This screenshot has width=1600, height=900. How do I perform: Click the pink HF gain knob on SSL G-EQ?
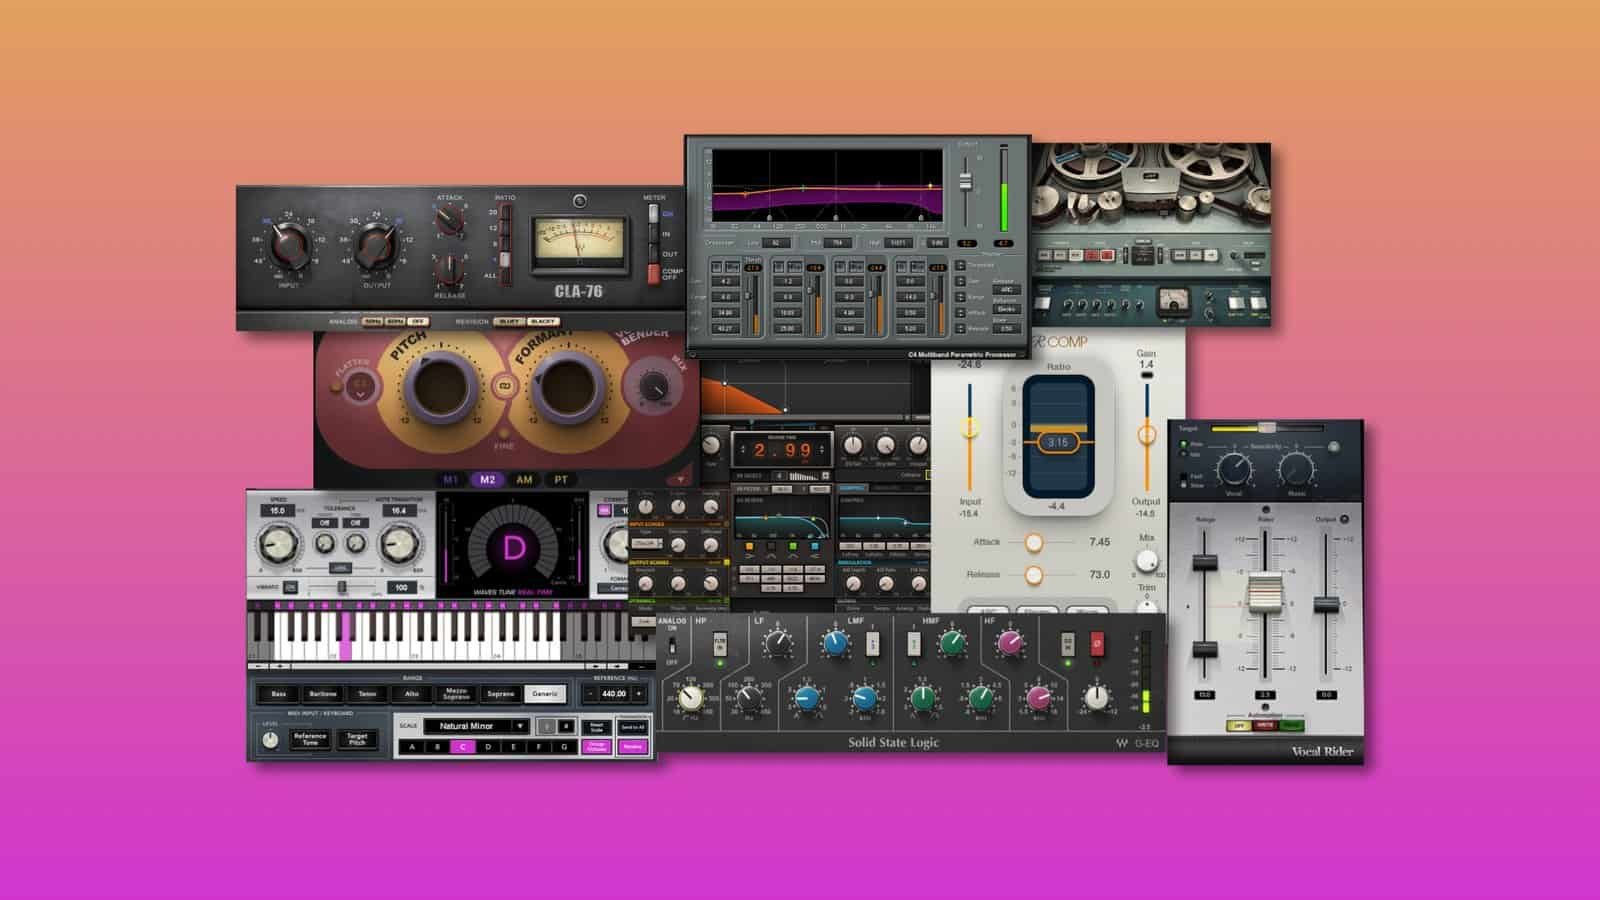coord(1010,643)
